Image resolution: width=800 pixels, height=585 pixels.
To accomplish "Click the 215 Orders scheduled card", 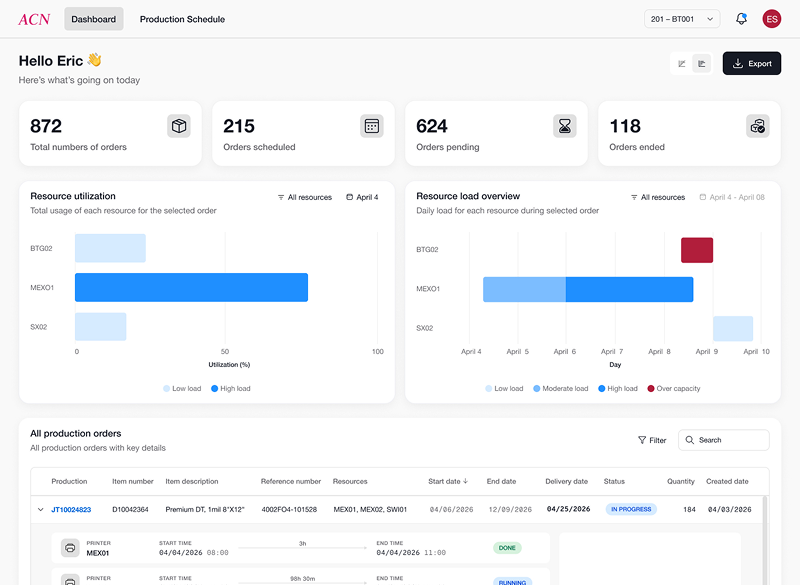I will 303,133.
